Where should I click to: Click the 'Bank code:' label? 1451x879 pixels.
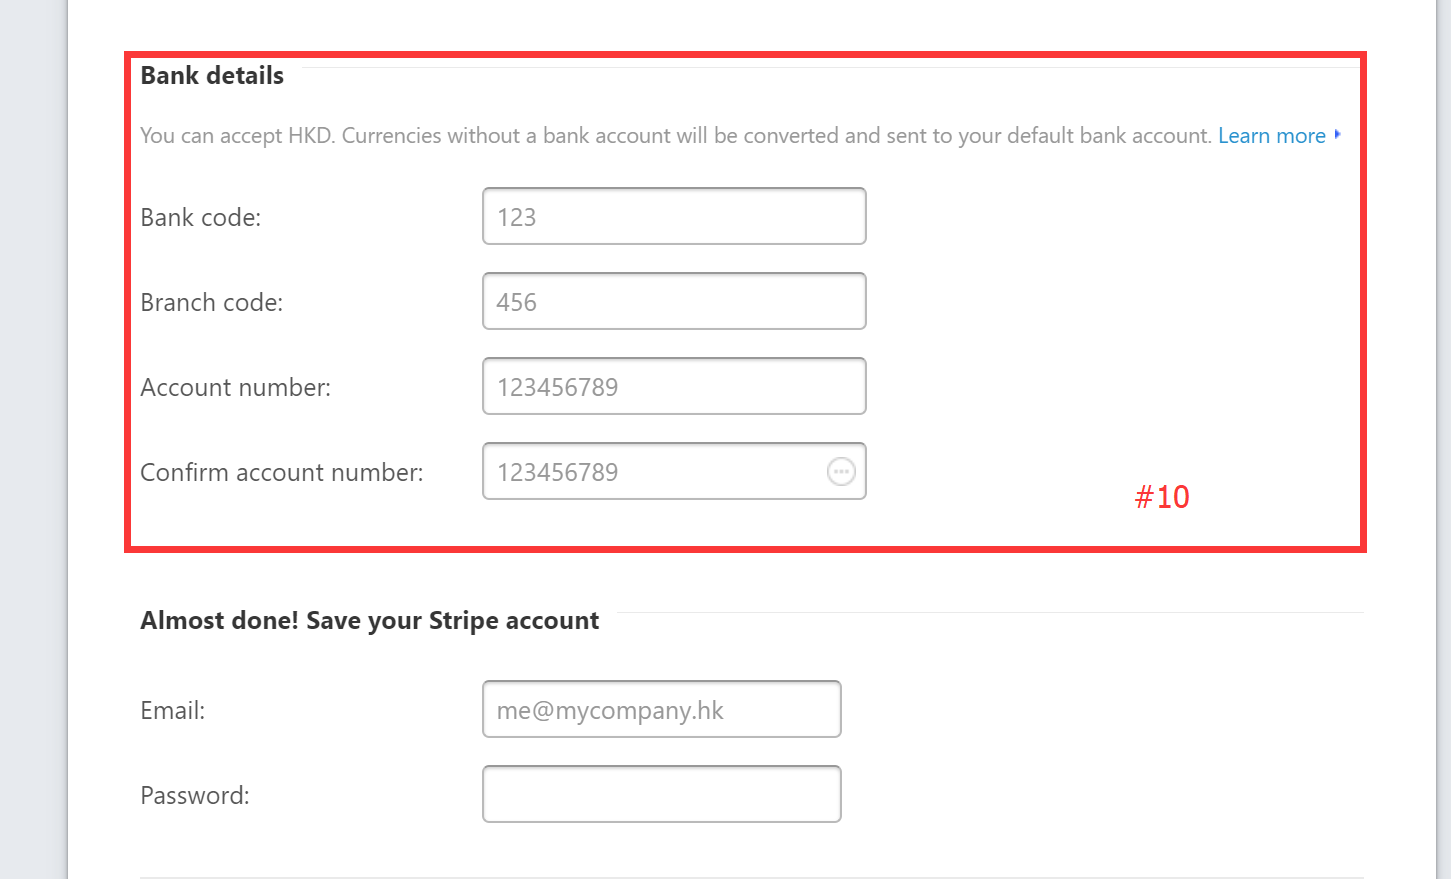coord(201,217)
